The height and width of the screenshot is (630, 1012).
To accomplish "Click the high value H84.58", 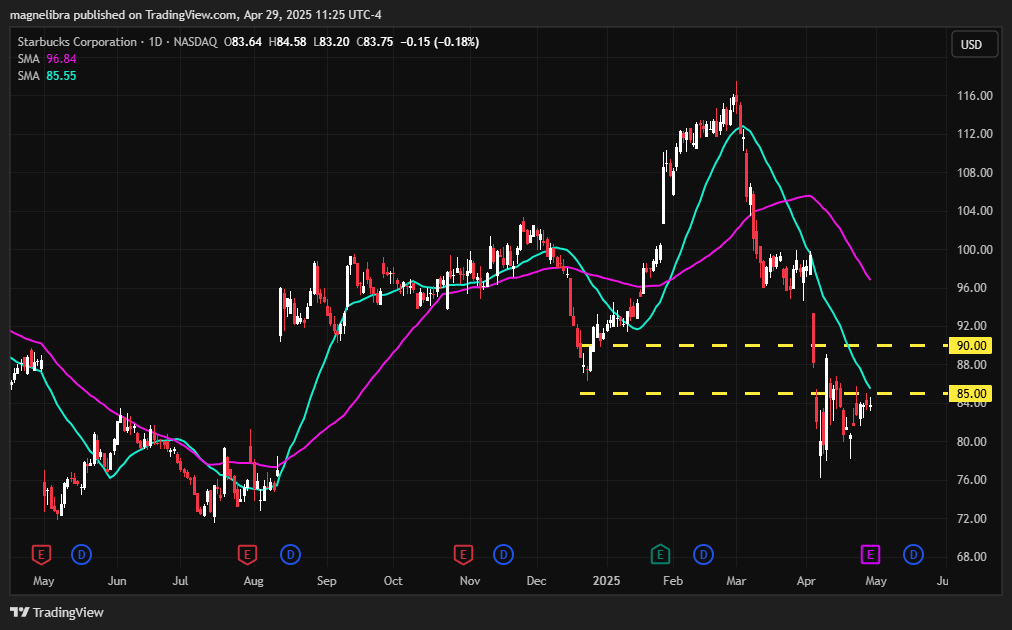I will click(287, 42).
